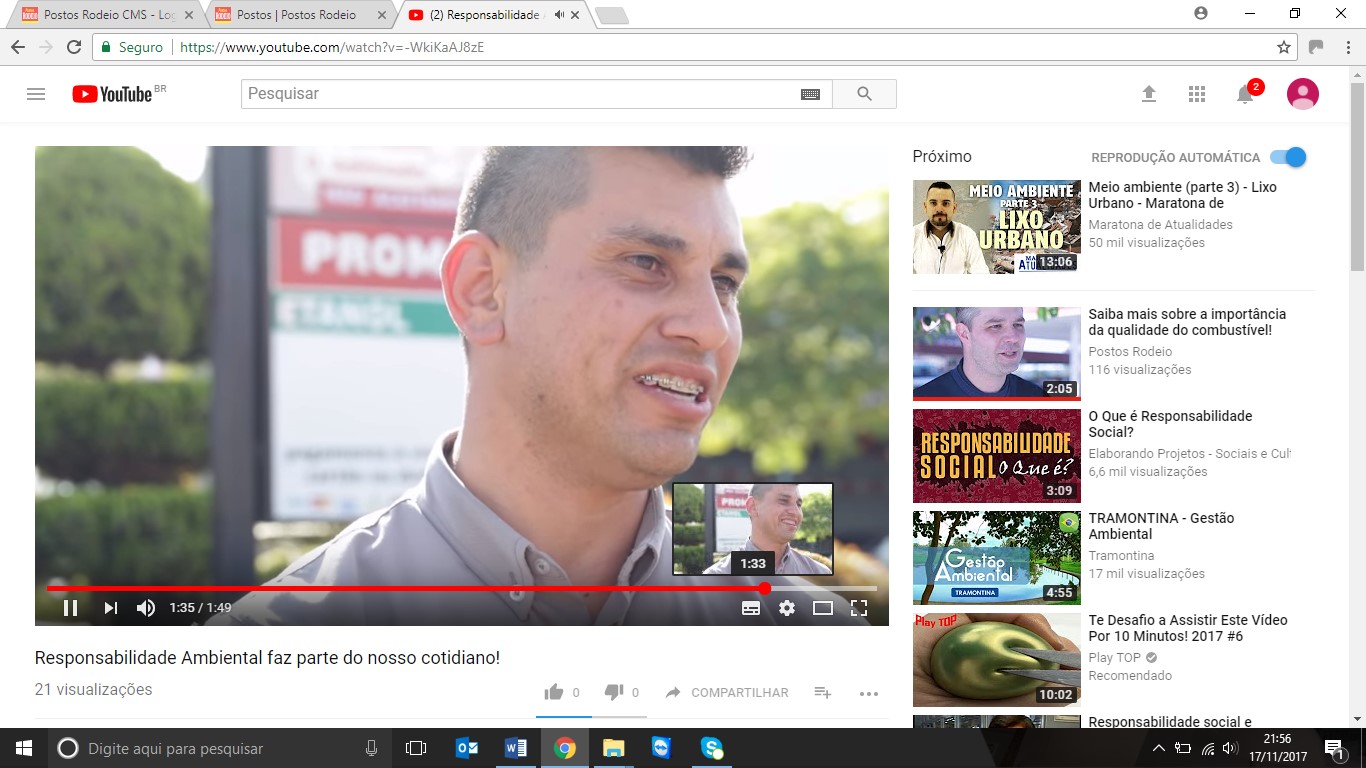Screen dimensions: 1366x768
Task: Open the Lixo Urbano video thumbnail
Action: [x=997, y=227]
